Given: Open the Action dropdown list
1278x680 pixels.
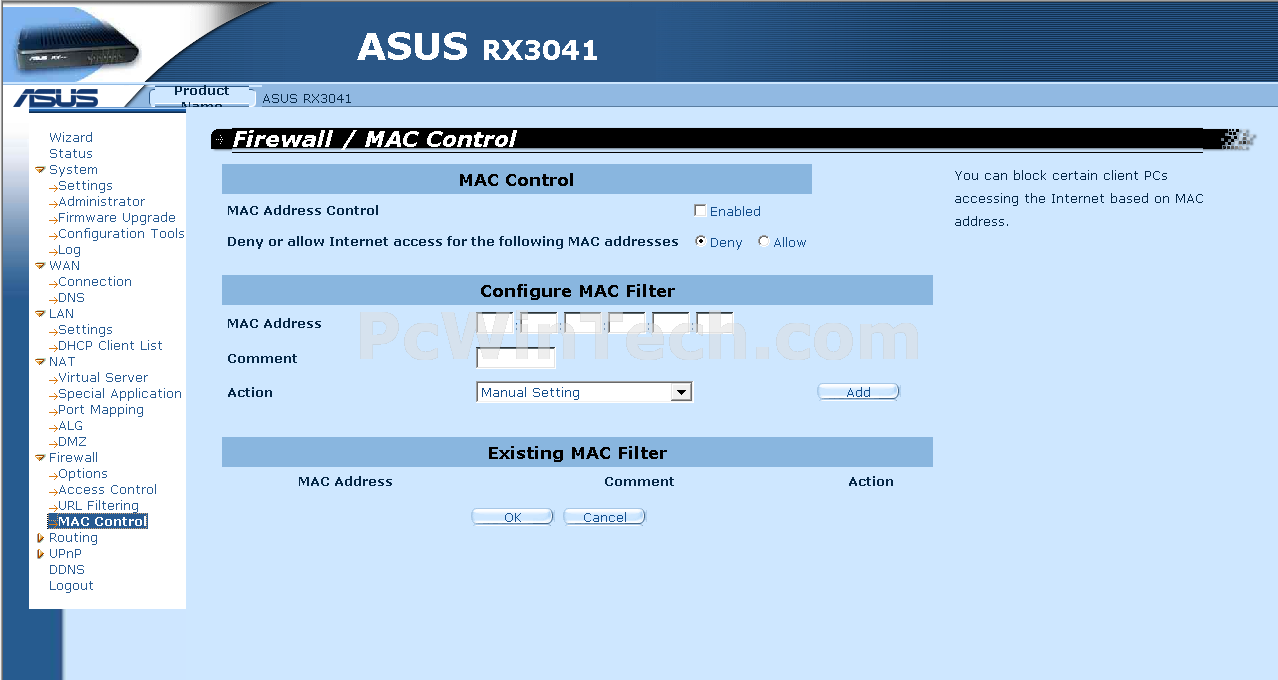Looking at the screenshot, I should coord(681,392).
